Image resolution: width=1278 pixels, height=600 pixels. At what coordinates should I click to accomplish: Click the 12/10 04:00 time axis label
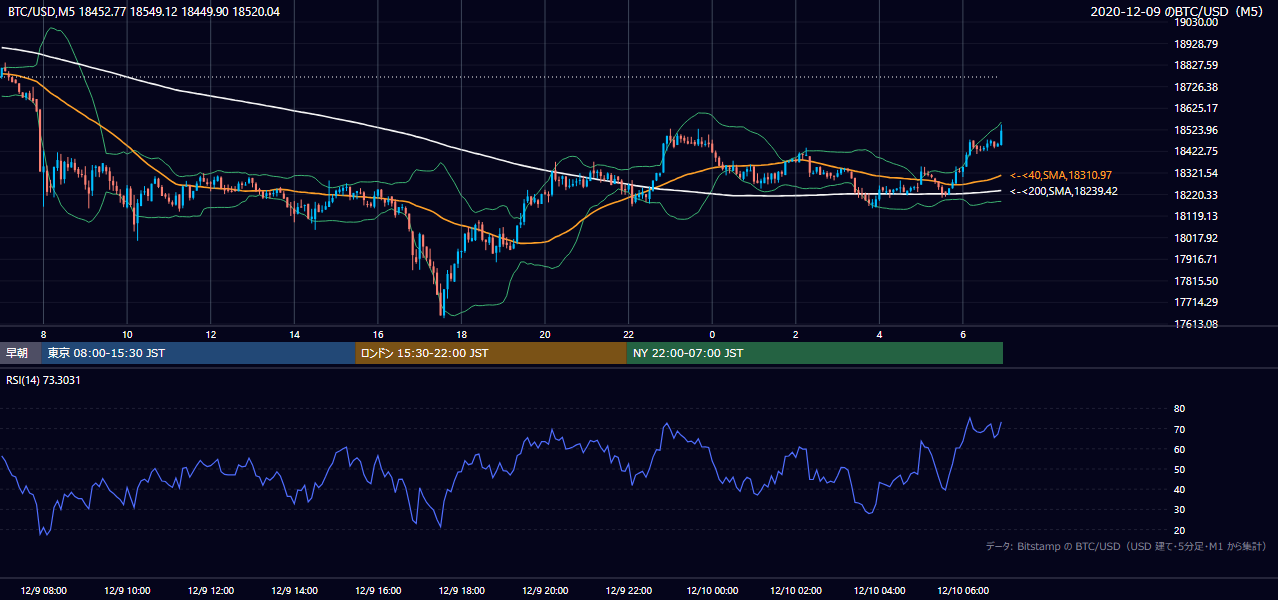[x=880, y=591]
